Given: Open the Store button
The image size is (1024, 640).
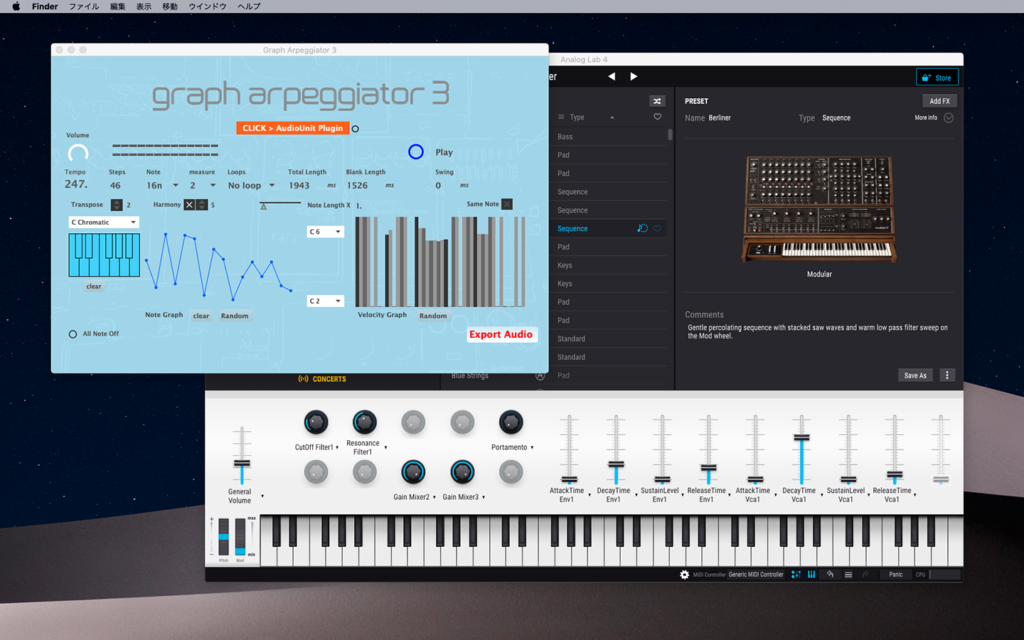Looking at the screenshot, I should click(937, 77).
